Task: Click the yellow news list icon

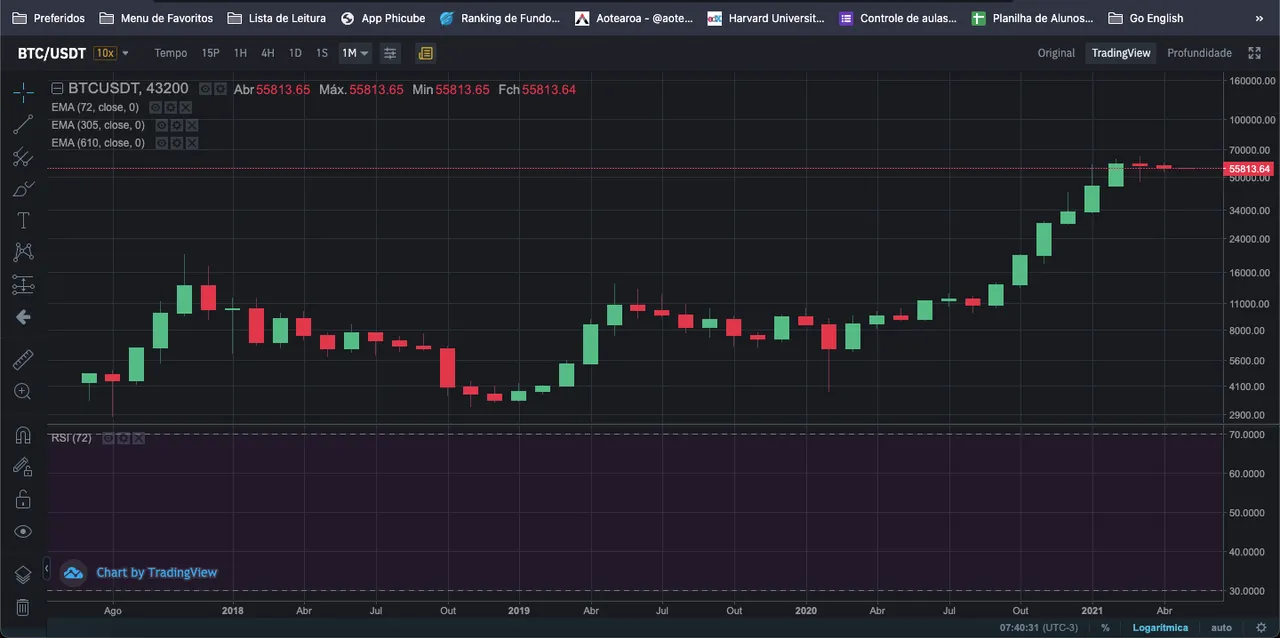Action: 425,53
